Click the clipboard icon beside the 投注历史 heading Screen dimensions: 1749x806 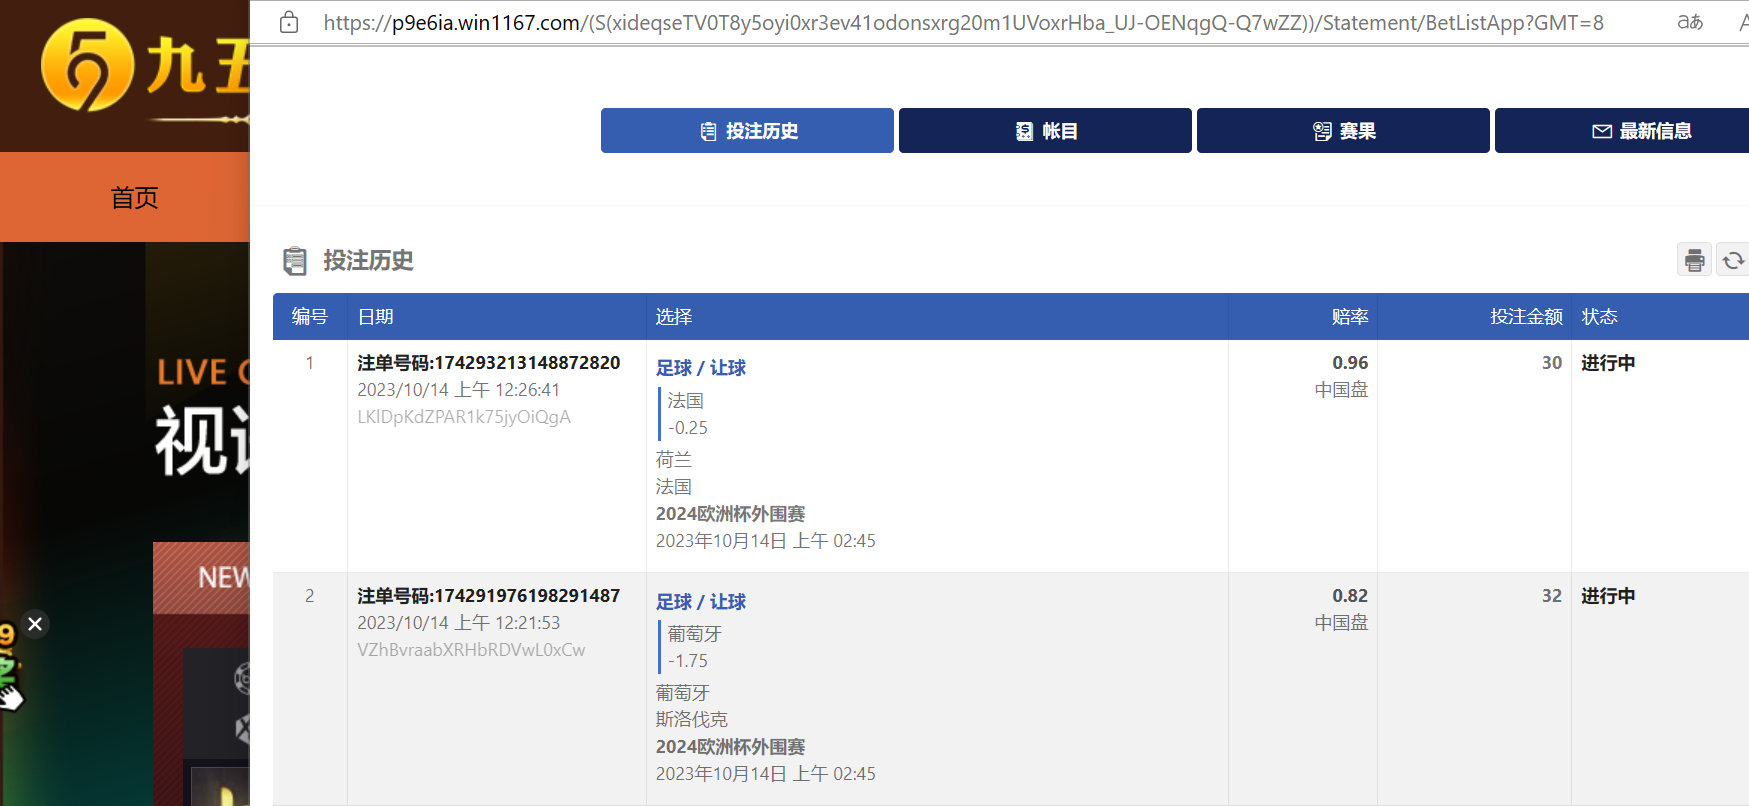(295, 261)
